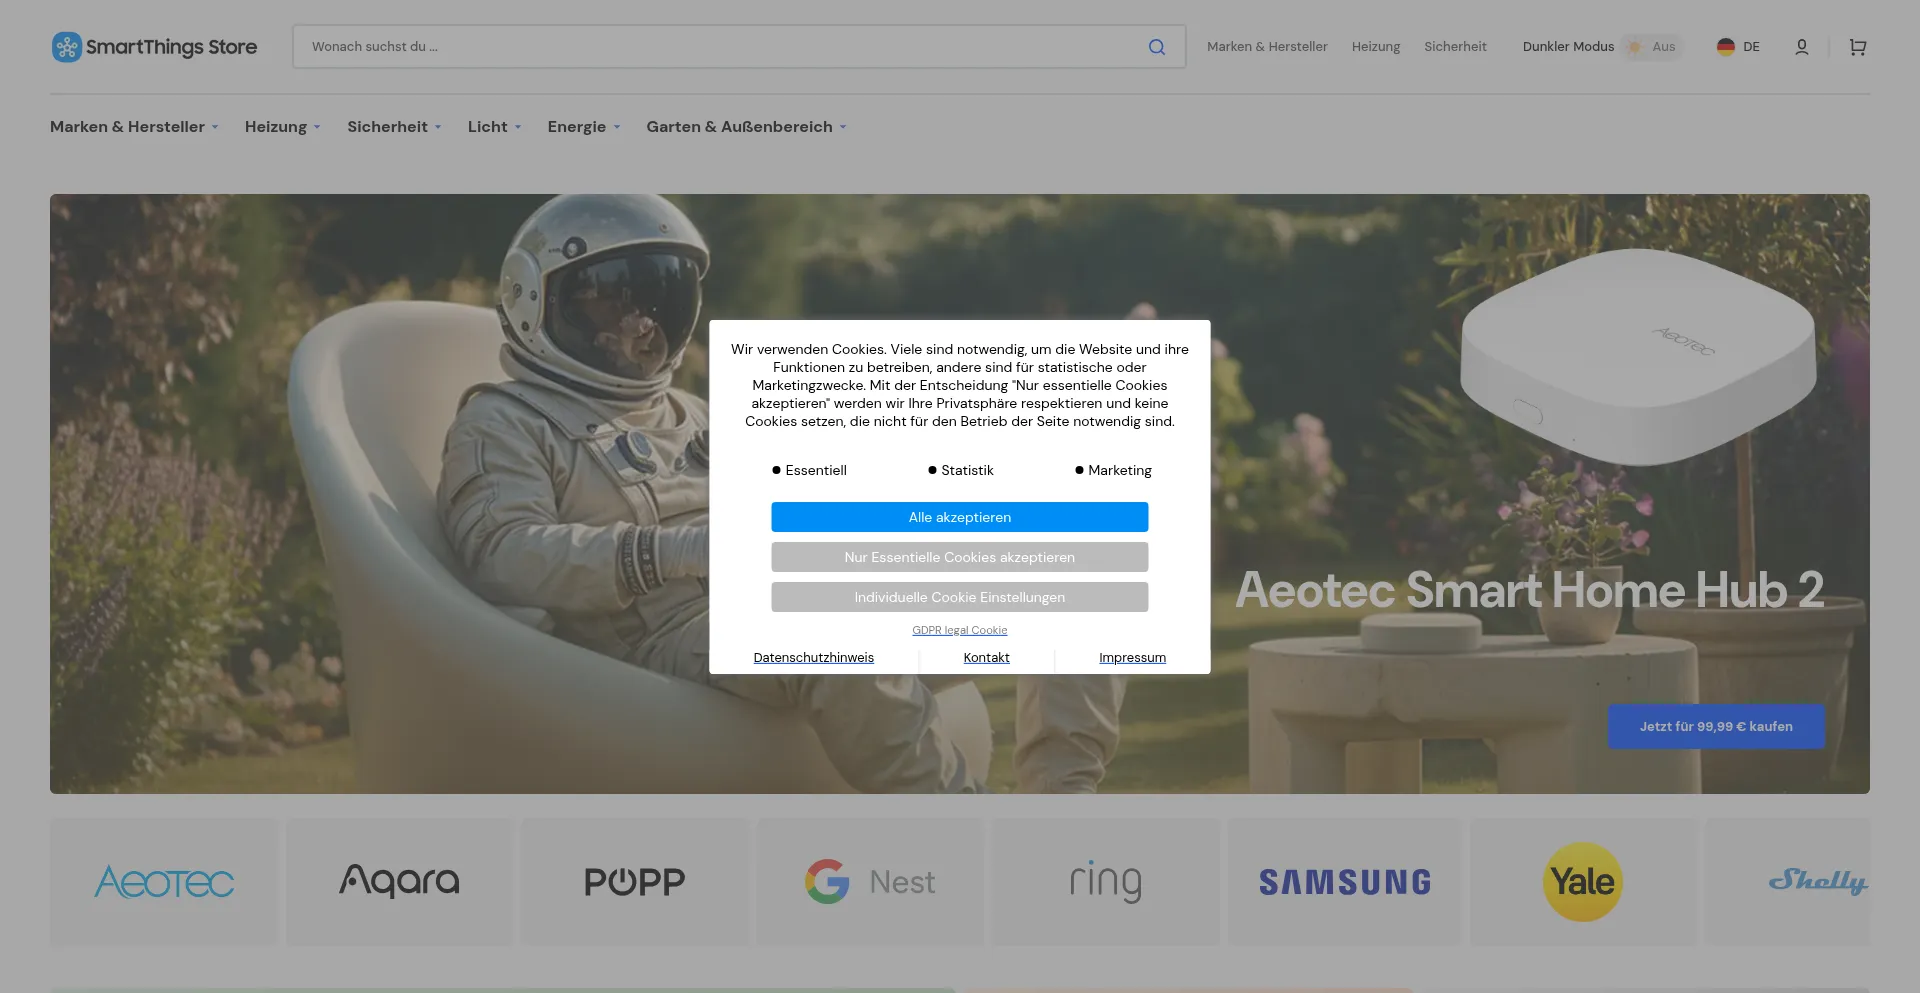Screen dimensions: 1920x993
Task: Select the Statistik cookie option
Action: coord(960,470)
